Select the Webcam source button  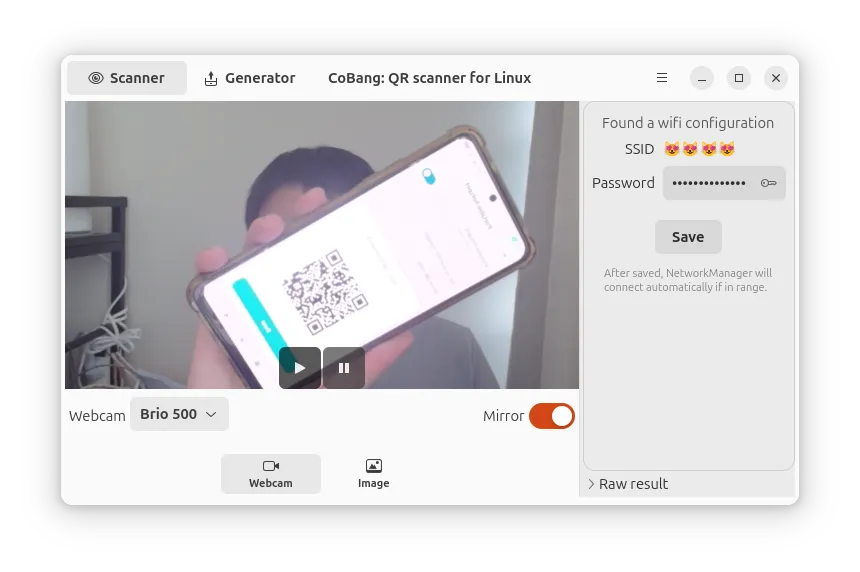tap(270, 474)
